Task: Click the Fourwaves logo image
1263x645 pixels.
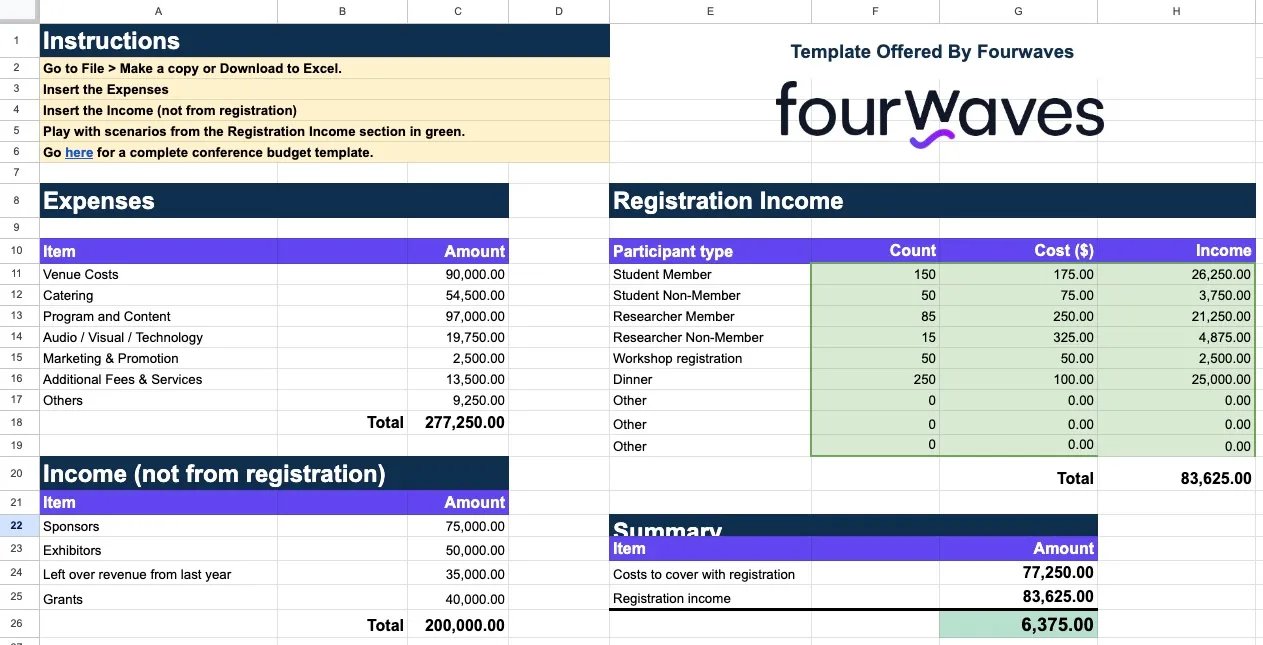Action: point(940,112)
